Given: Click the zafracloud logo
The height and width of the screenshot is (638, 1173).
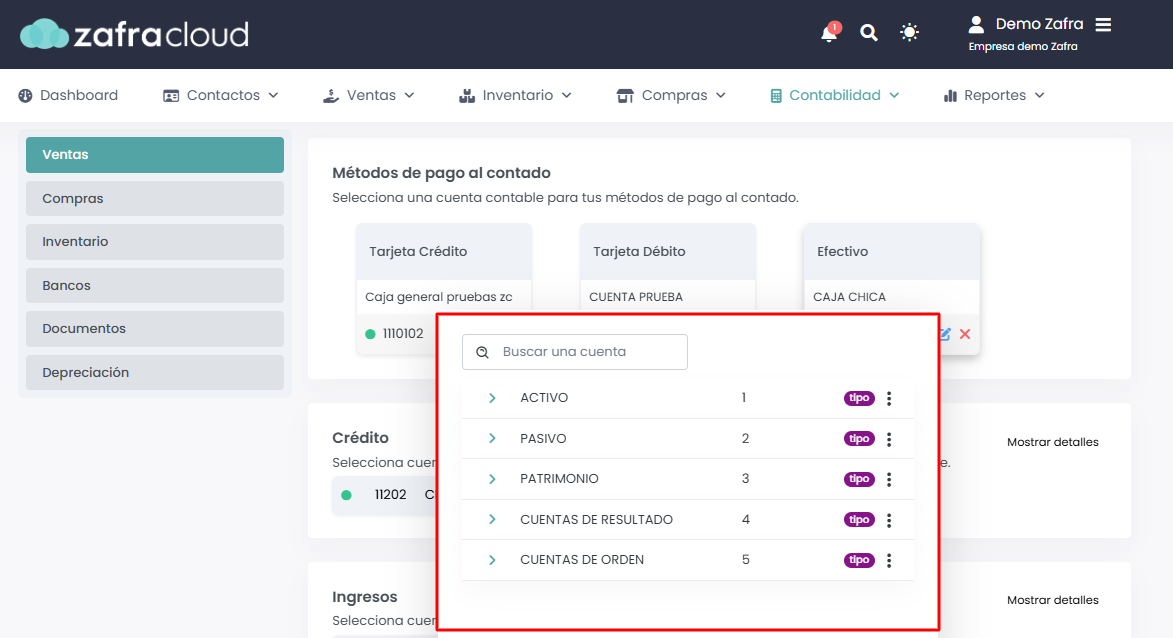Looking at the screenshot, I should pos(134,34).
